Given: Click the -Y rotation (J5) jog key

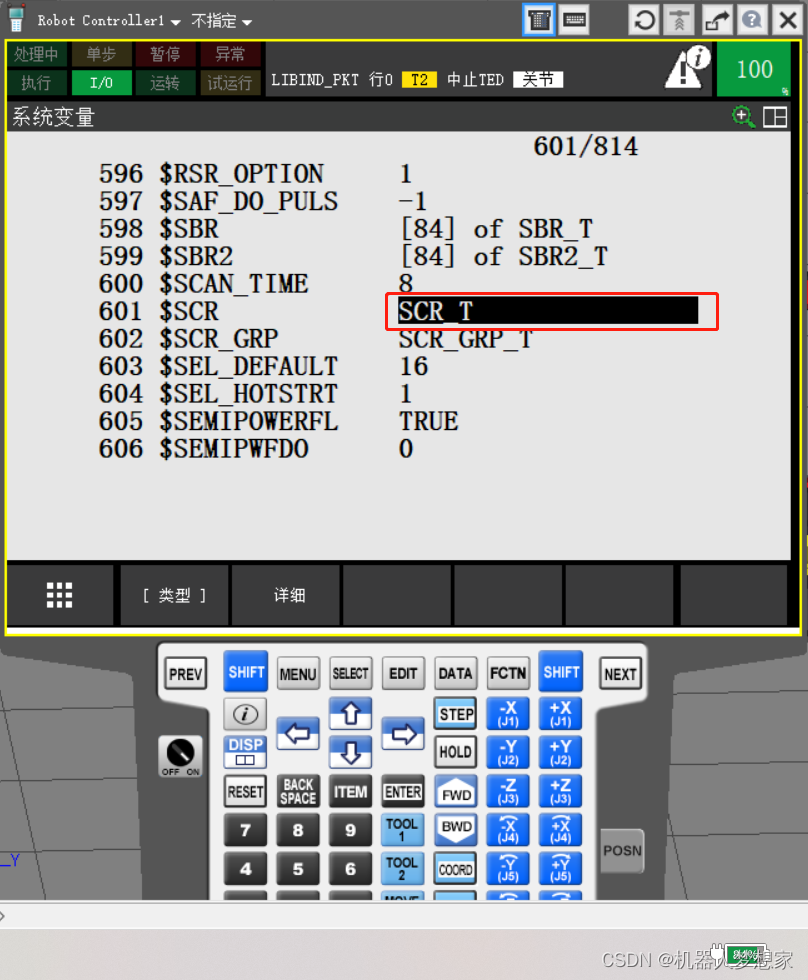Looking at the screenshot, I should pyautogui.click(x=508, y=868).
